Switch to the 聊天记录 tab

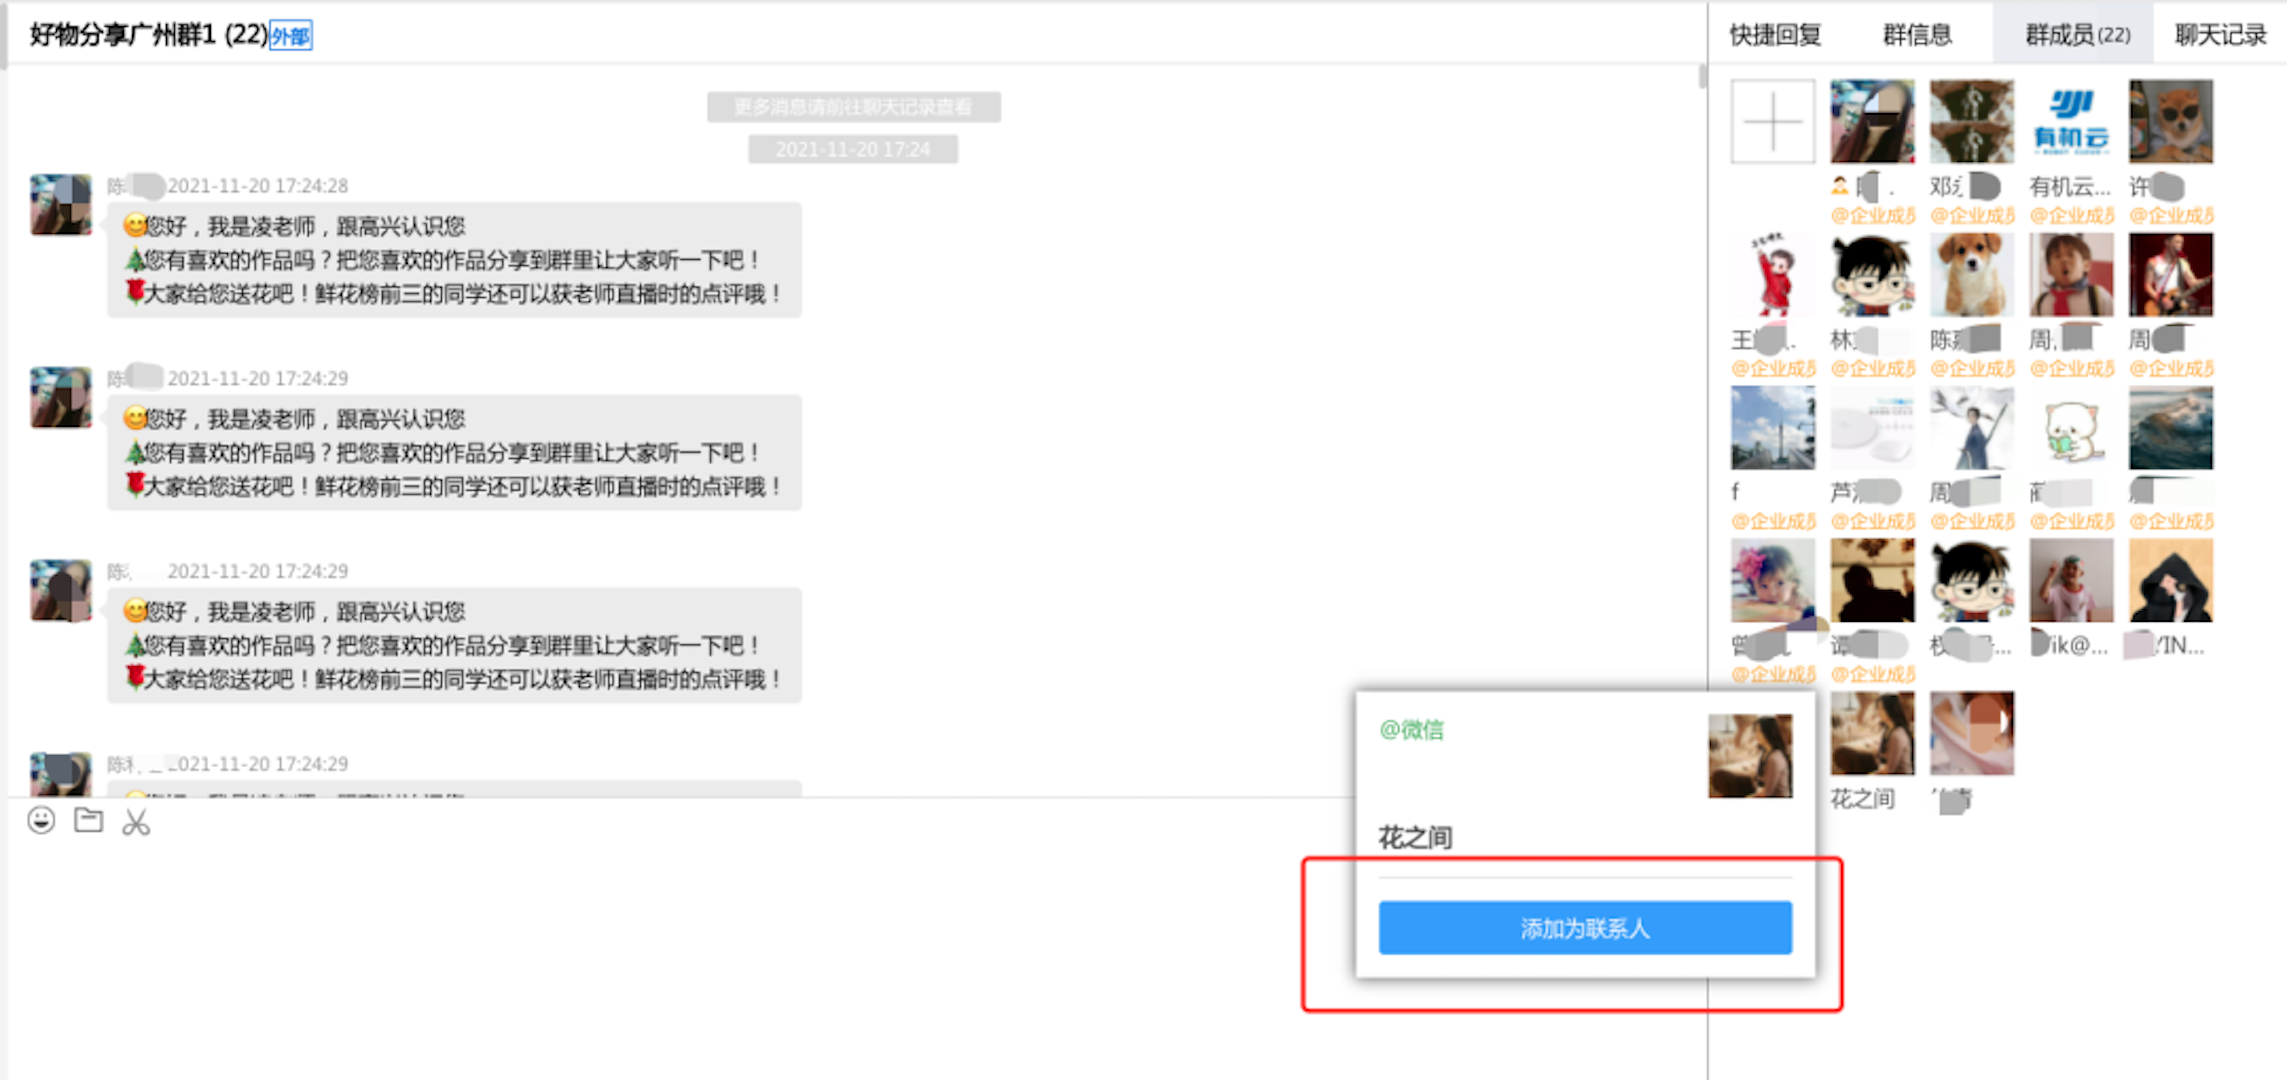(x=2218, y=33)
